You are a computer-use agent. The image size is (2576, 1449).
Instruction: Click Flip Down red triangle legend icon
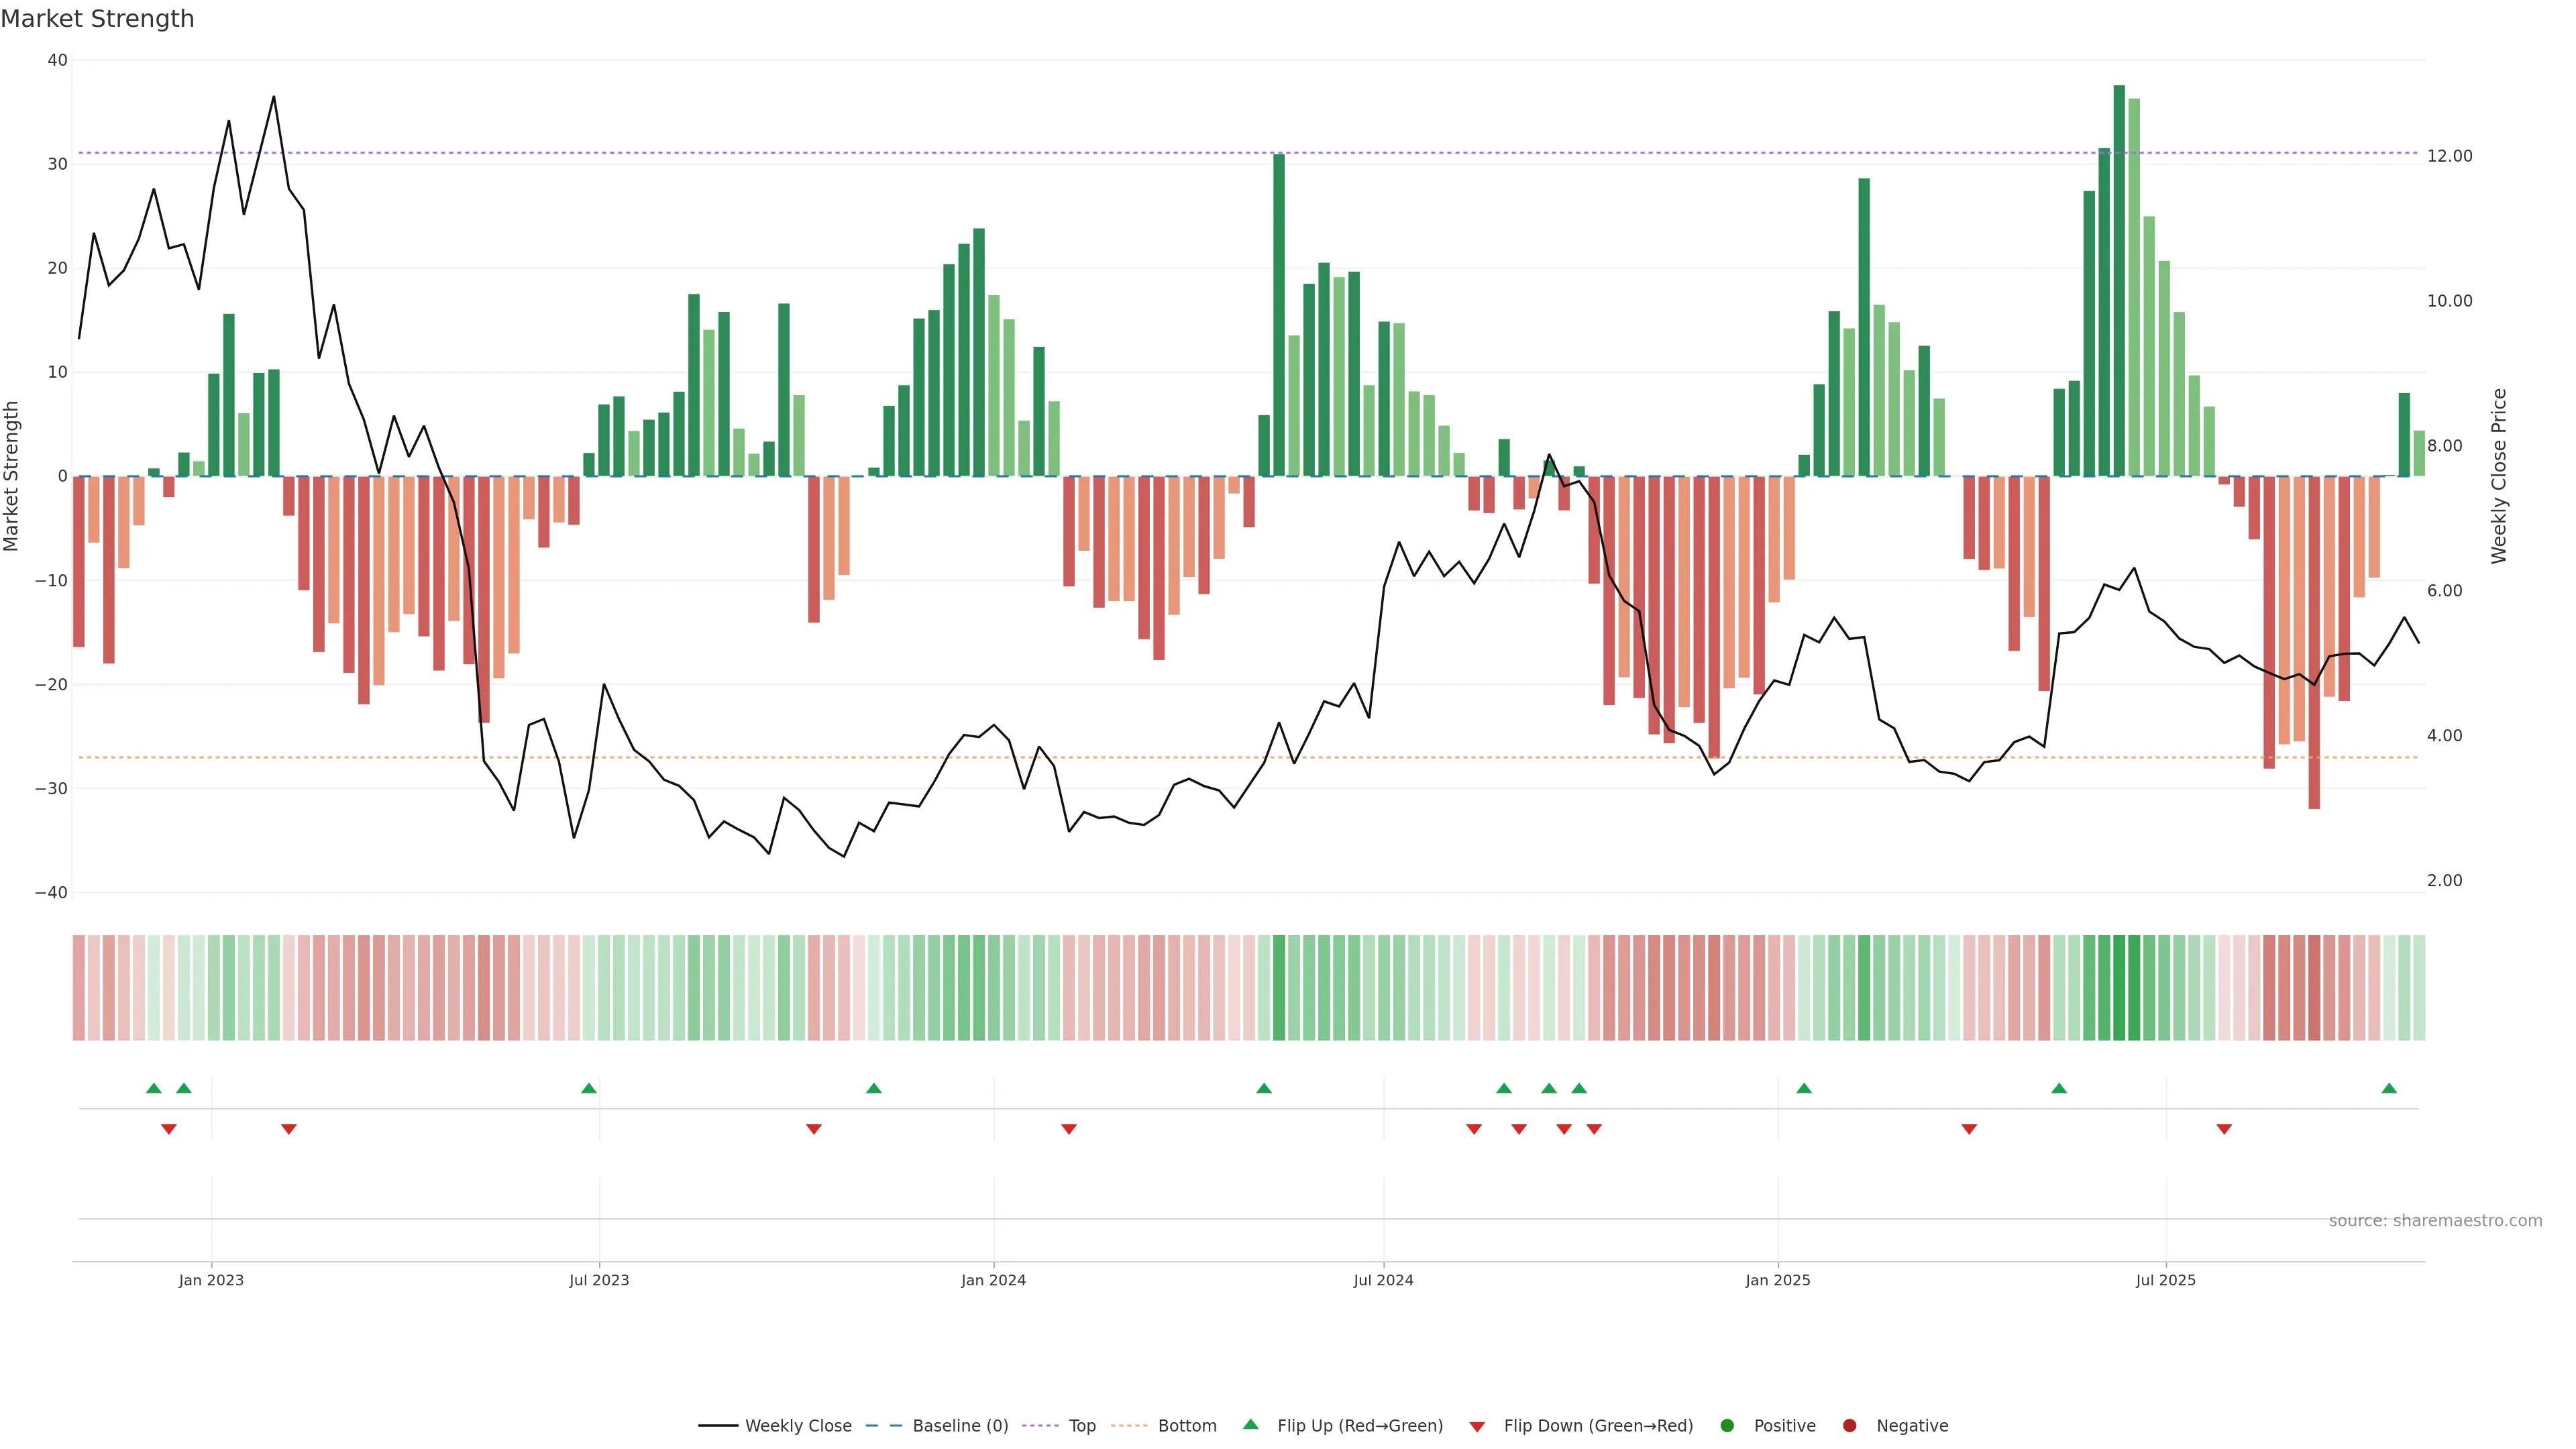coord(1477,1426)
